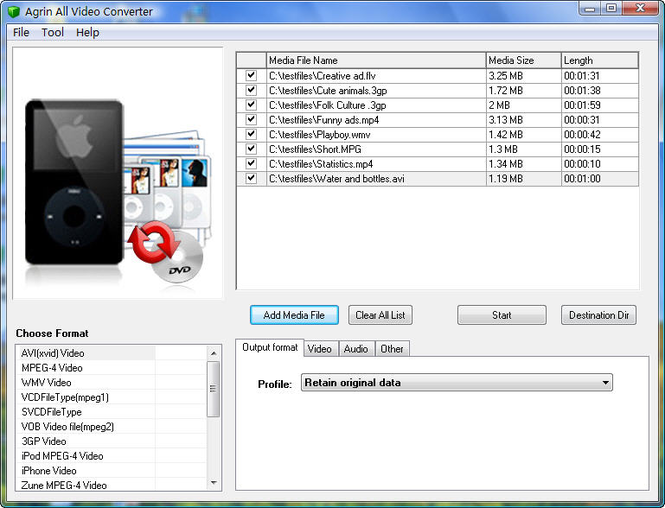The image size is (665, 508).
Task: Switch to the Audio tab
Action: 356,349
